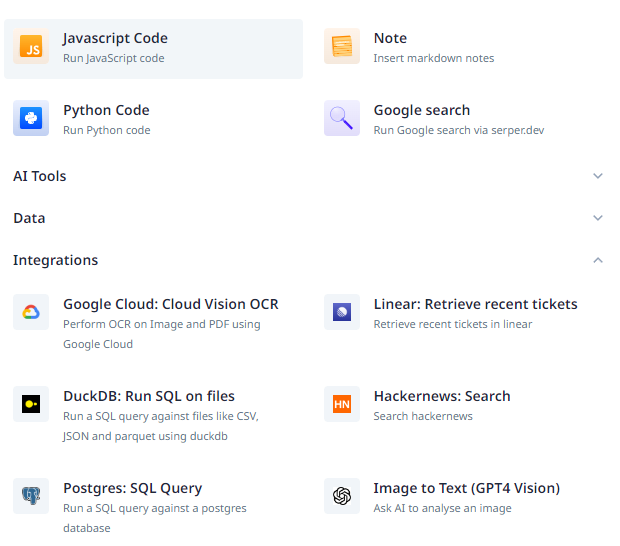Expand the AI Tools section chevron
Image resolution: width=620 pixels, height=546 pixels.
tap(598, 176)
